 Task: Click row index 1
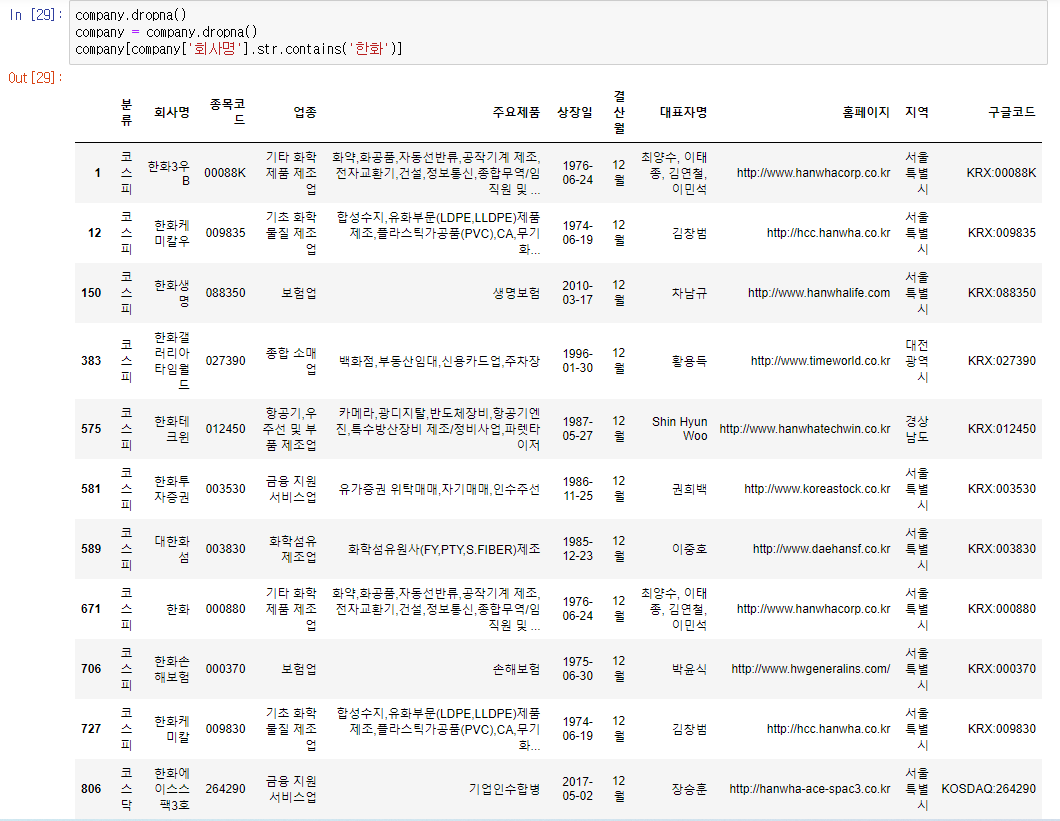coord(97,173)
